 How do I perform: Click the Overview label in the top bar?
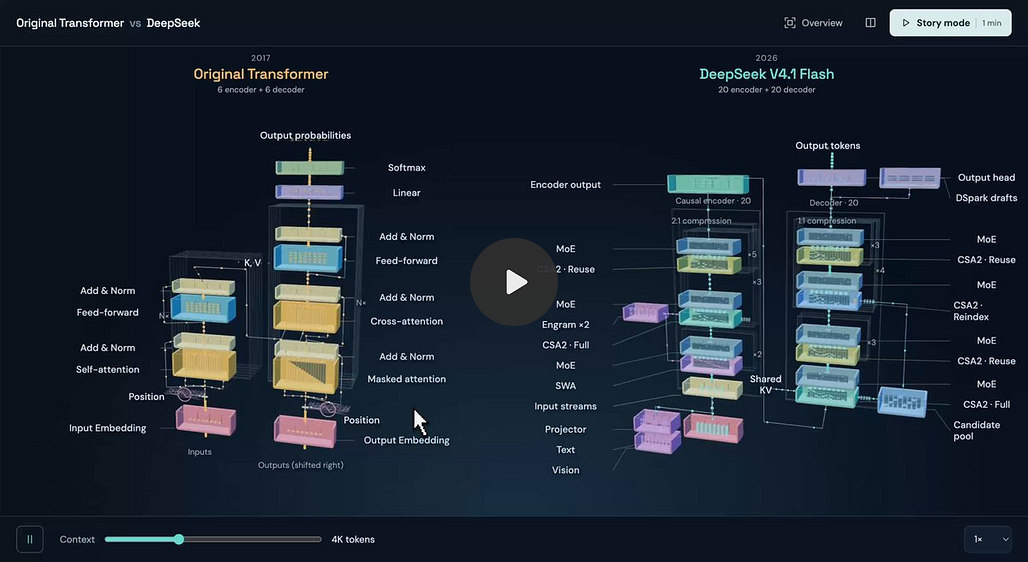point(821,23)
